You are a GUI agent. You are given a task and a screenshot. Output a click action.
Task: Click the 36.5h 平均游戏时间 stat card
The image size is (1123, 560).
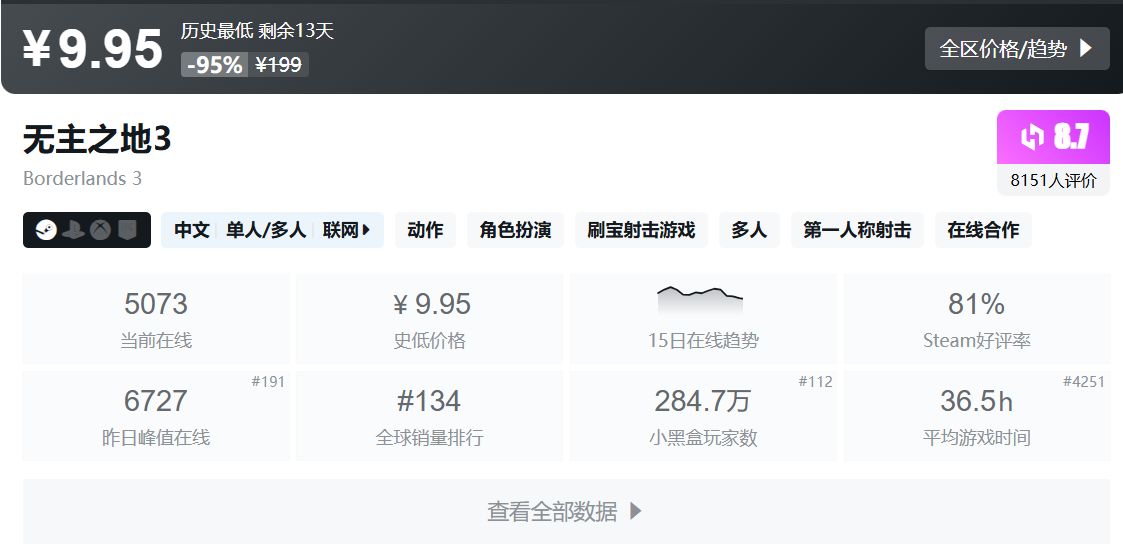[977, 415]
